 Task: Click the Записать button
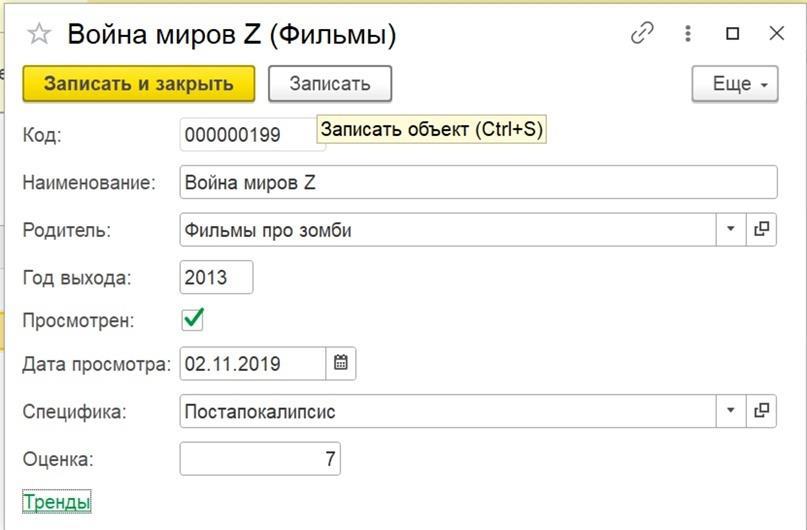[x=330, y=83]
